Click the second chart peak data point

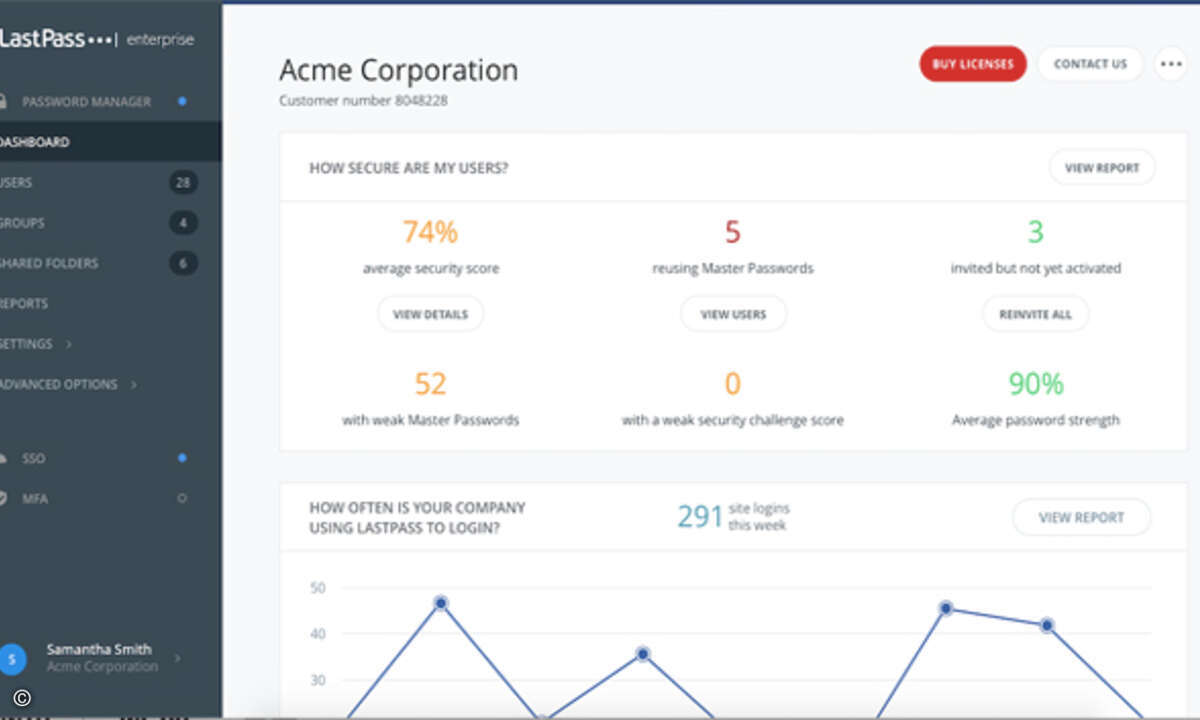click(x=643, y=654)
